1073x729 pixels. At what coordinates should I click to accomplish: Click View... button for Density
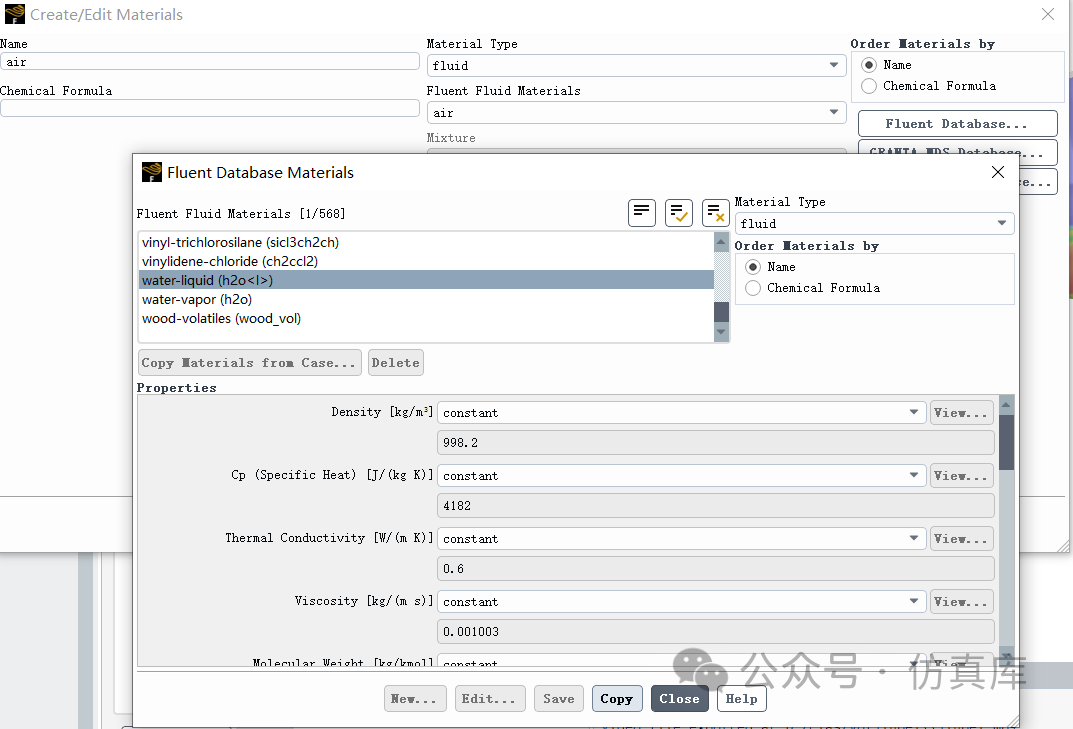pos(961,413)
